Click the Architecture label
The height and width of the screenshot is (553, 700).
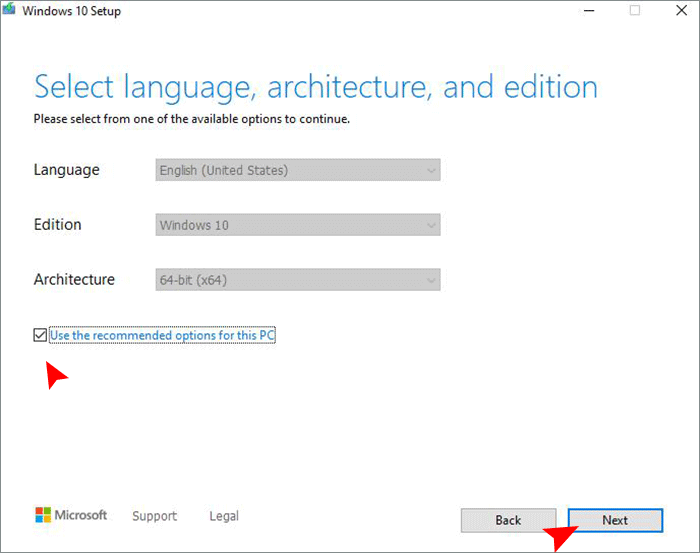[x=74, y=279]
